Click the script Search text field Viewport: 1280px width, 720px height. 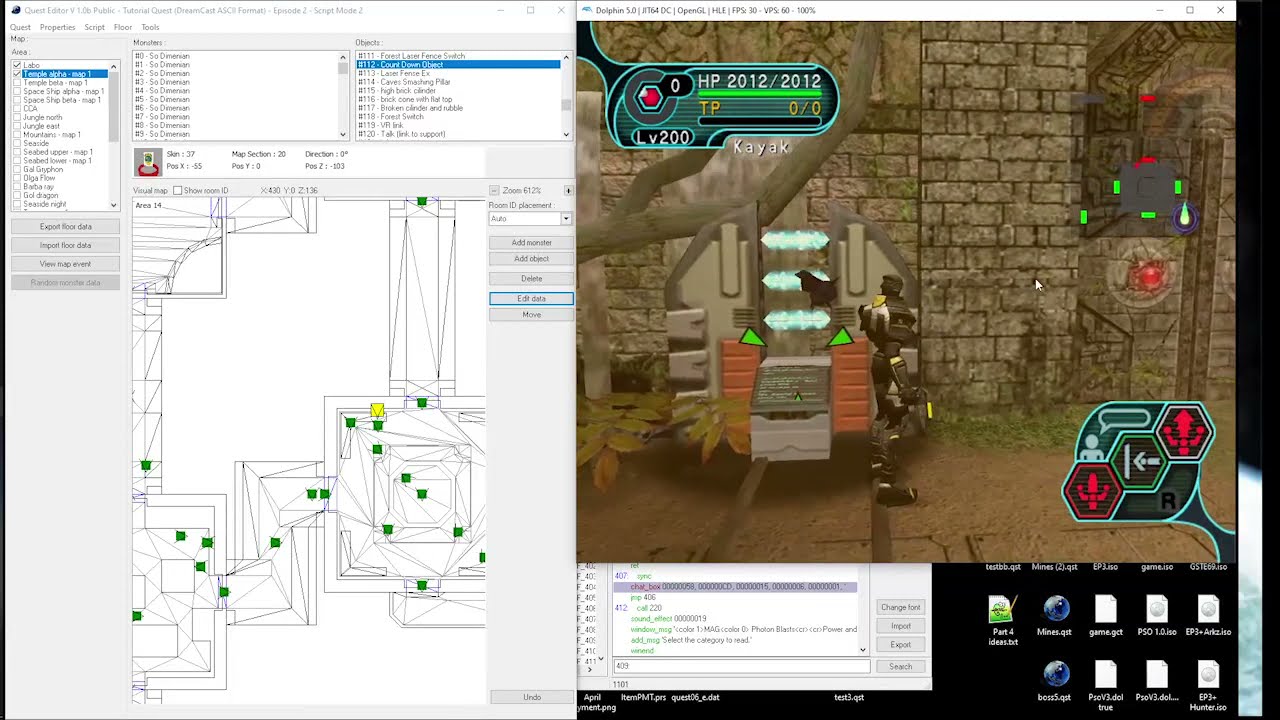click(x=742, y=666)
